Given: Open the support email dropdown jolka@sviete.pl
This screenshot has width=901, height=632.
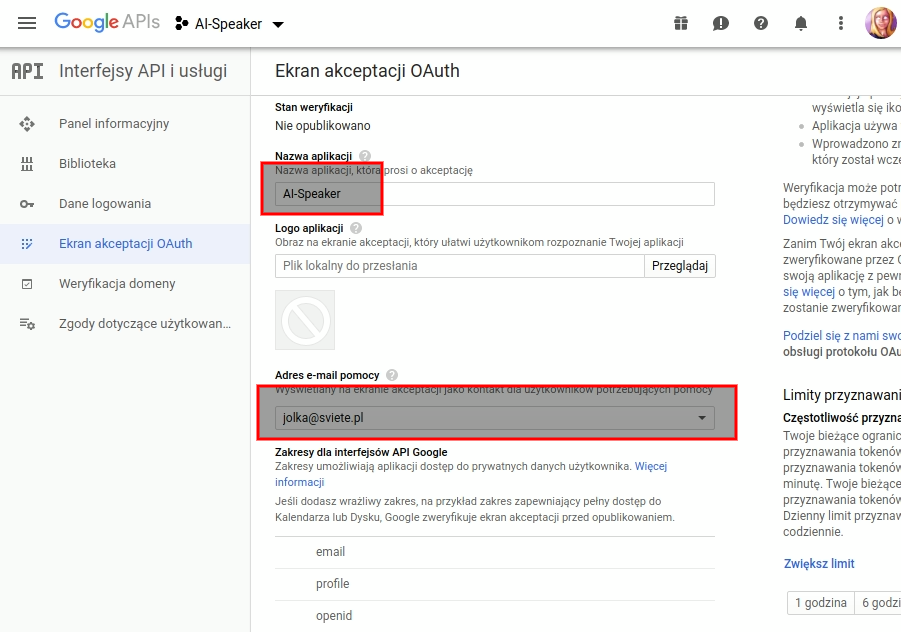Looking at the screenshot, I should tap(495, 418).
